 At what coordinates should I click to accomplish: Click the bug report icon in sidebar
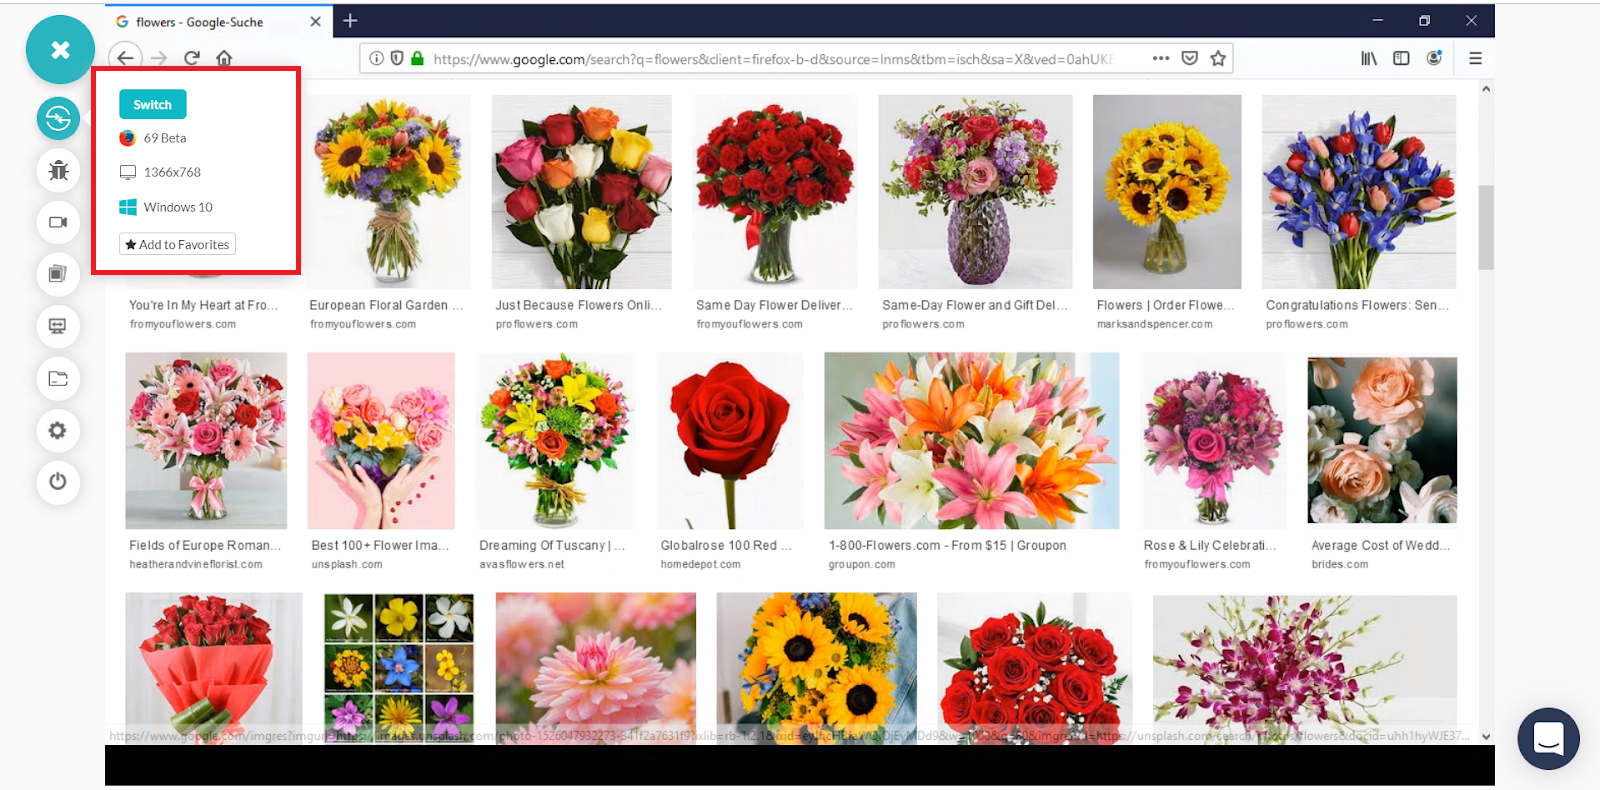(58, 170)
